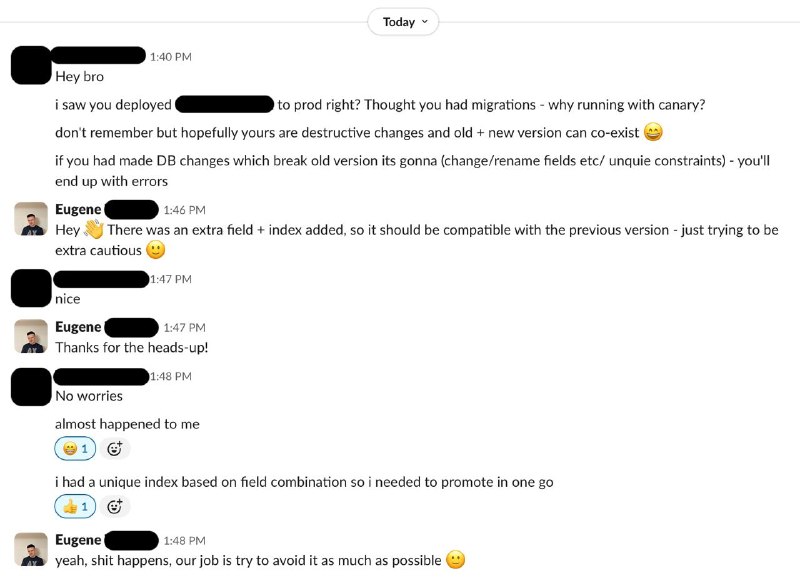Click Eugene's avatar on the 1:48 PM message

click(x=31, y=549)
